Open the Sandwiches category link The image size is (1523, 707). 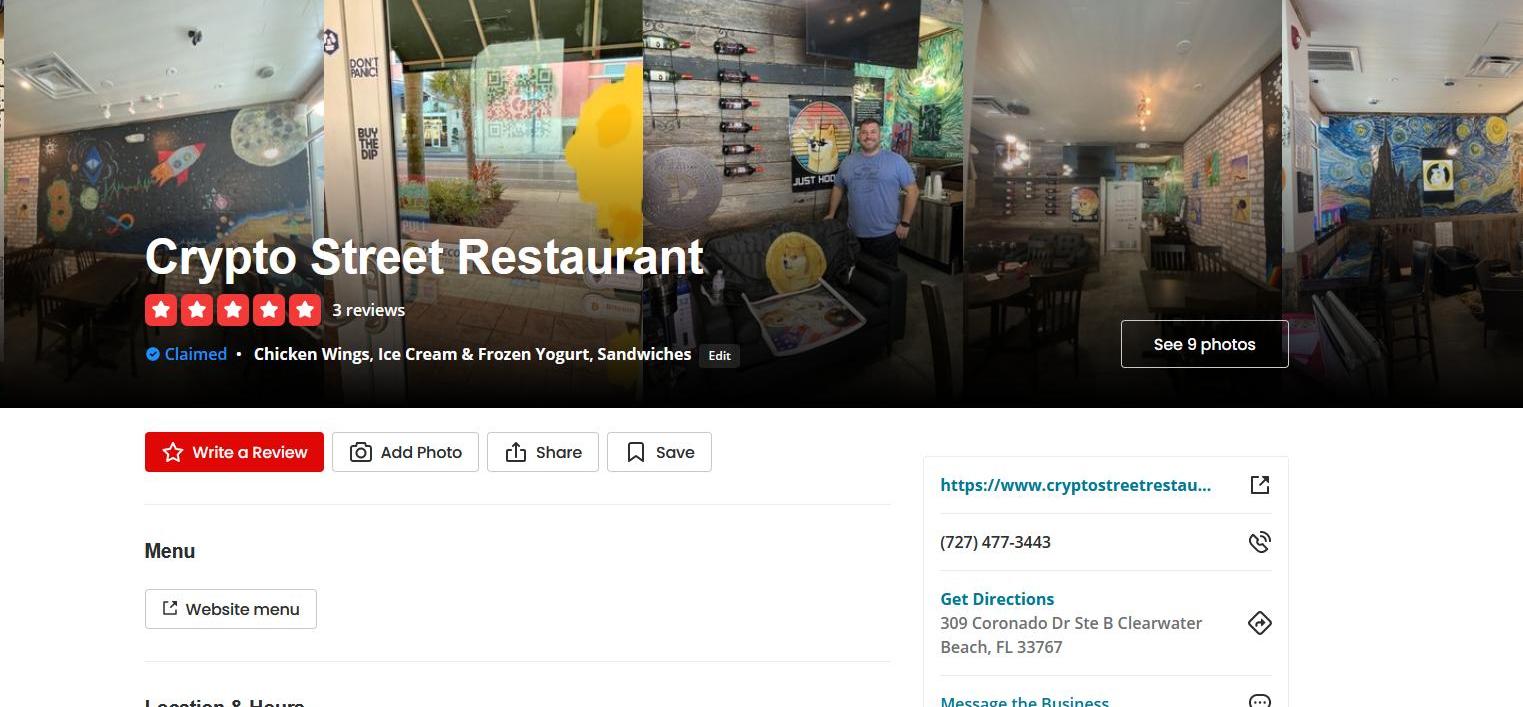(644, 354)
